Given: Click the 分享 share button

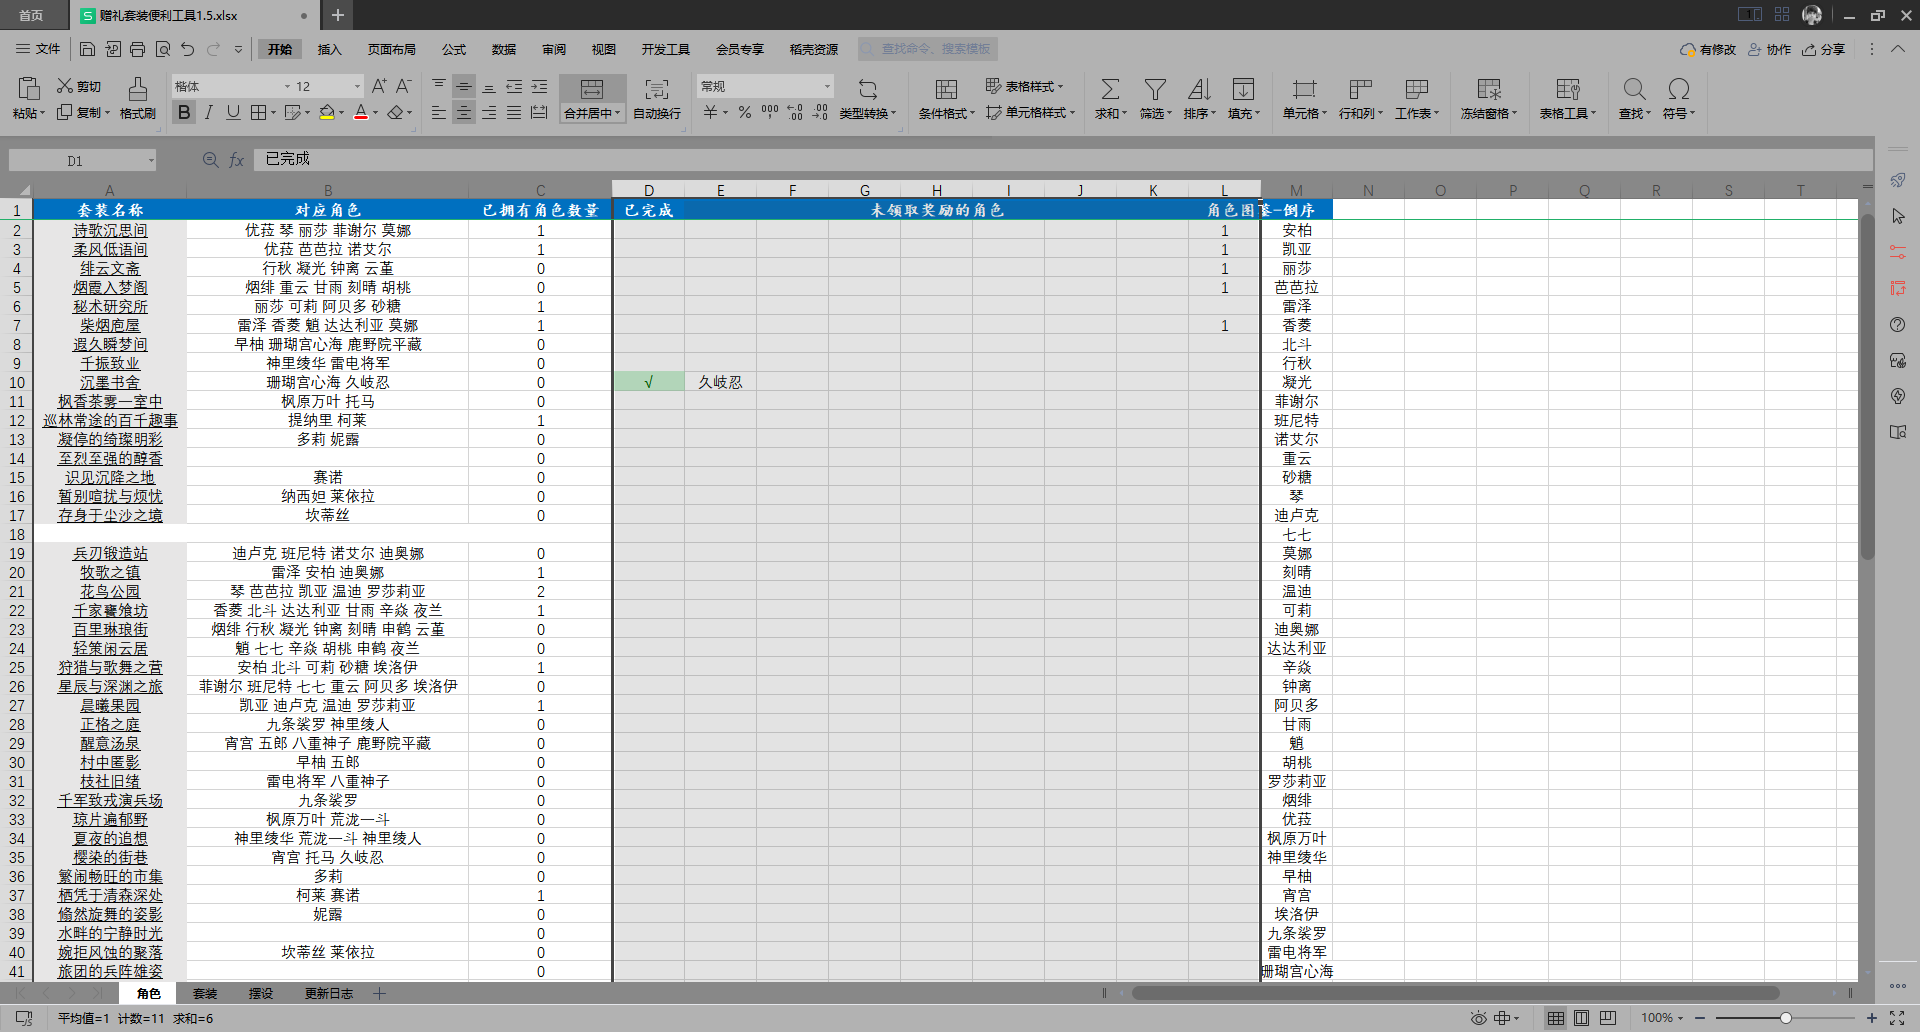Looking at the screenshot, I should pos(1824,49).
